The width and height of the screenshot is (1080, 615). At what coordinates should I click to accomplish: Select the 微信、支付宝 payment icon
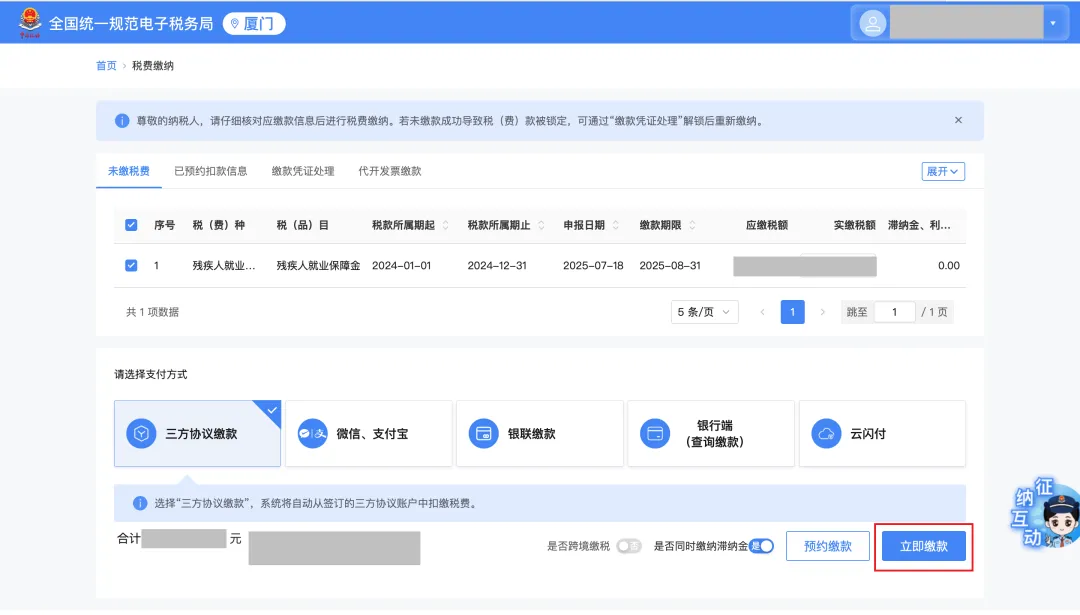[x=313, y=434]
